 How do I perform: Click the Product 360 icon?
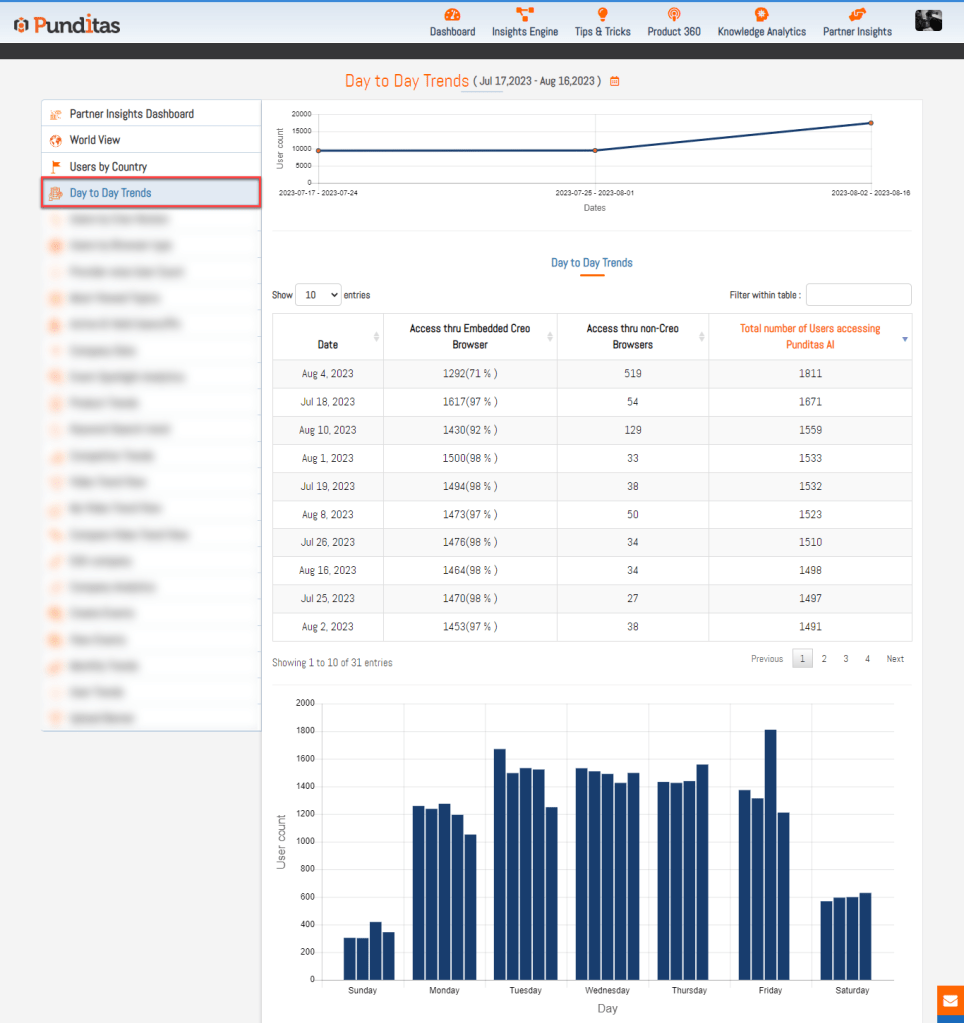673,15
